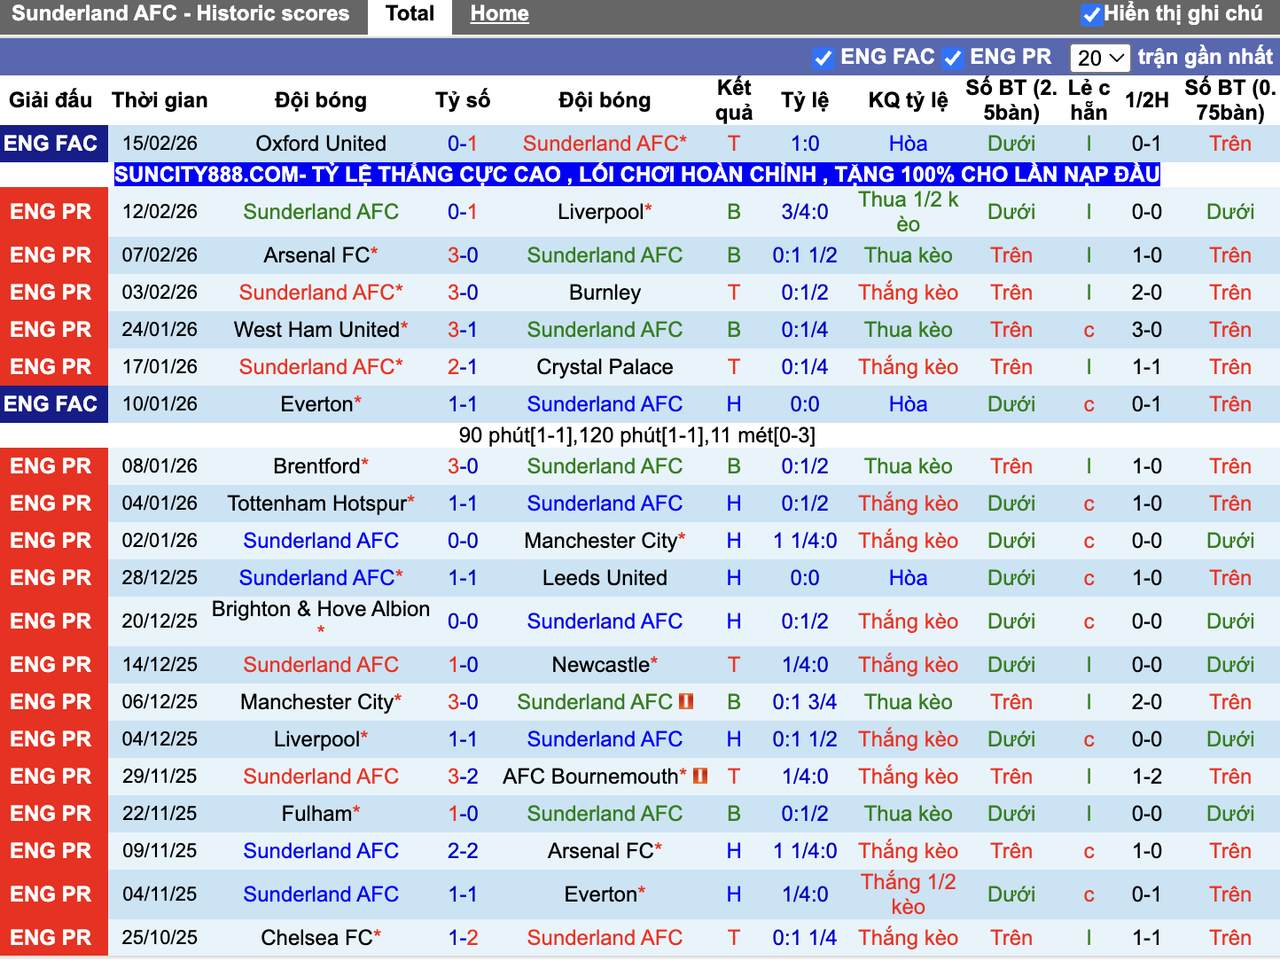This screenshot has width=1280, height=961.
Task: Open the recent matches count dropdown
Action: [x=1100, y=57]
